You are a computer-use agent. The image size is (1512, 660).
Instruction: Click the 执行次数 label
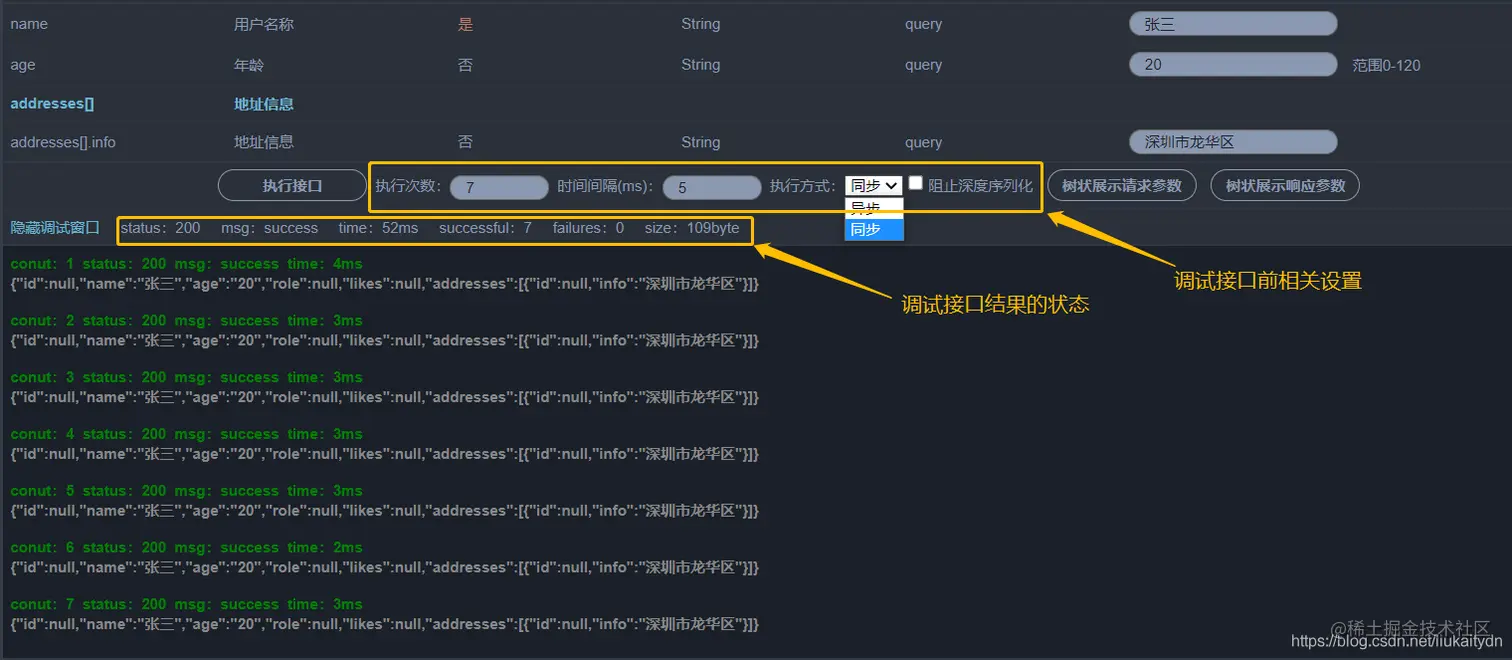(x=408, y=186)
